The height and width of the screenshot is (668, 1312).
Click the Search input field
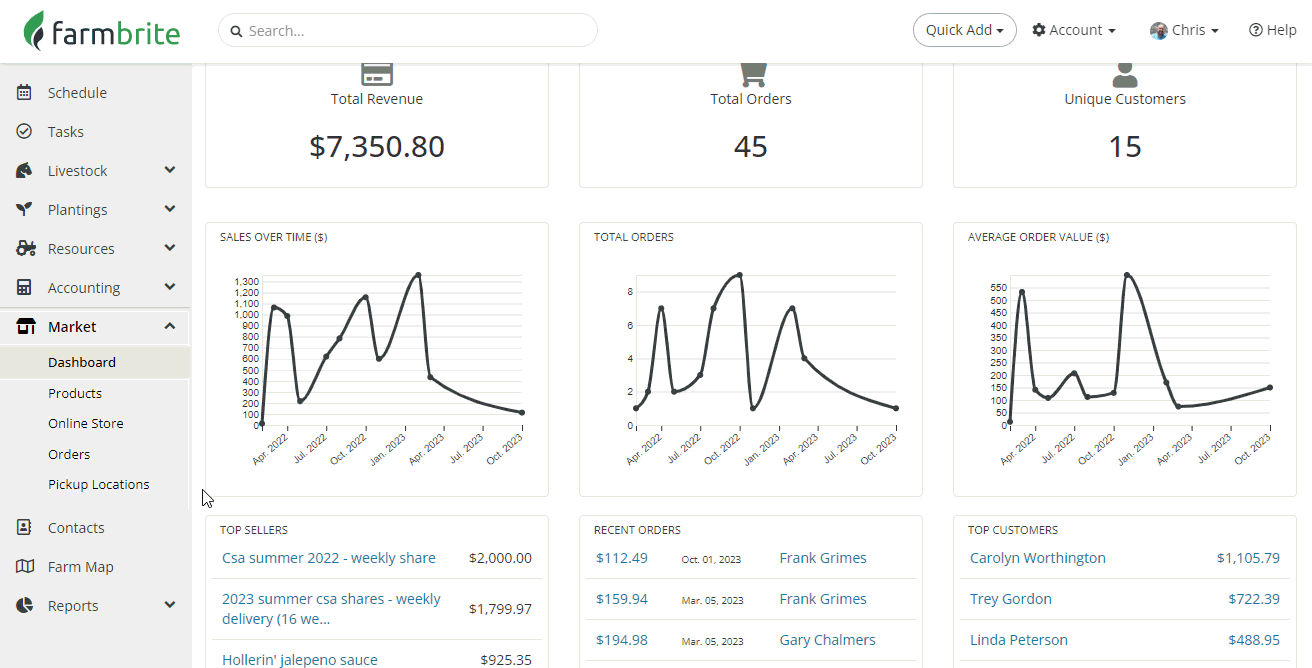[408, 30]
